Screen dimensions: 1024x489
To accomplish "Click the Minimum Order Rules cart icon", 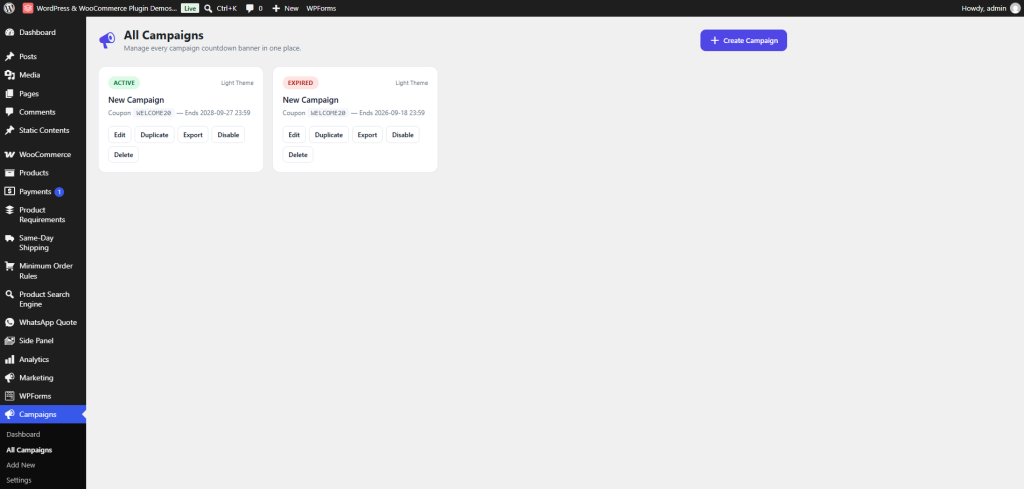I will [9, 266].
